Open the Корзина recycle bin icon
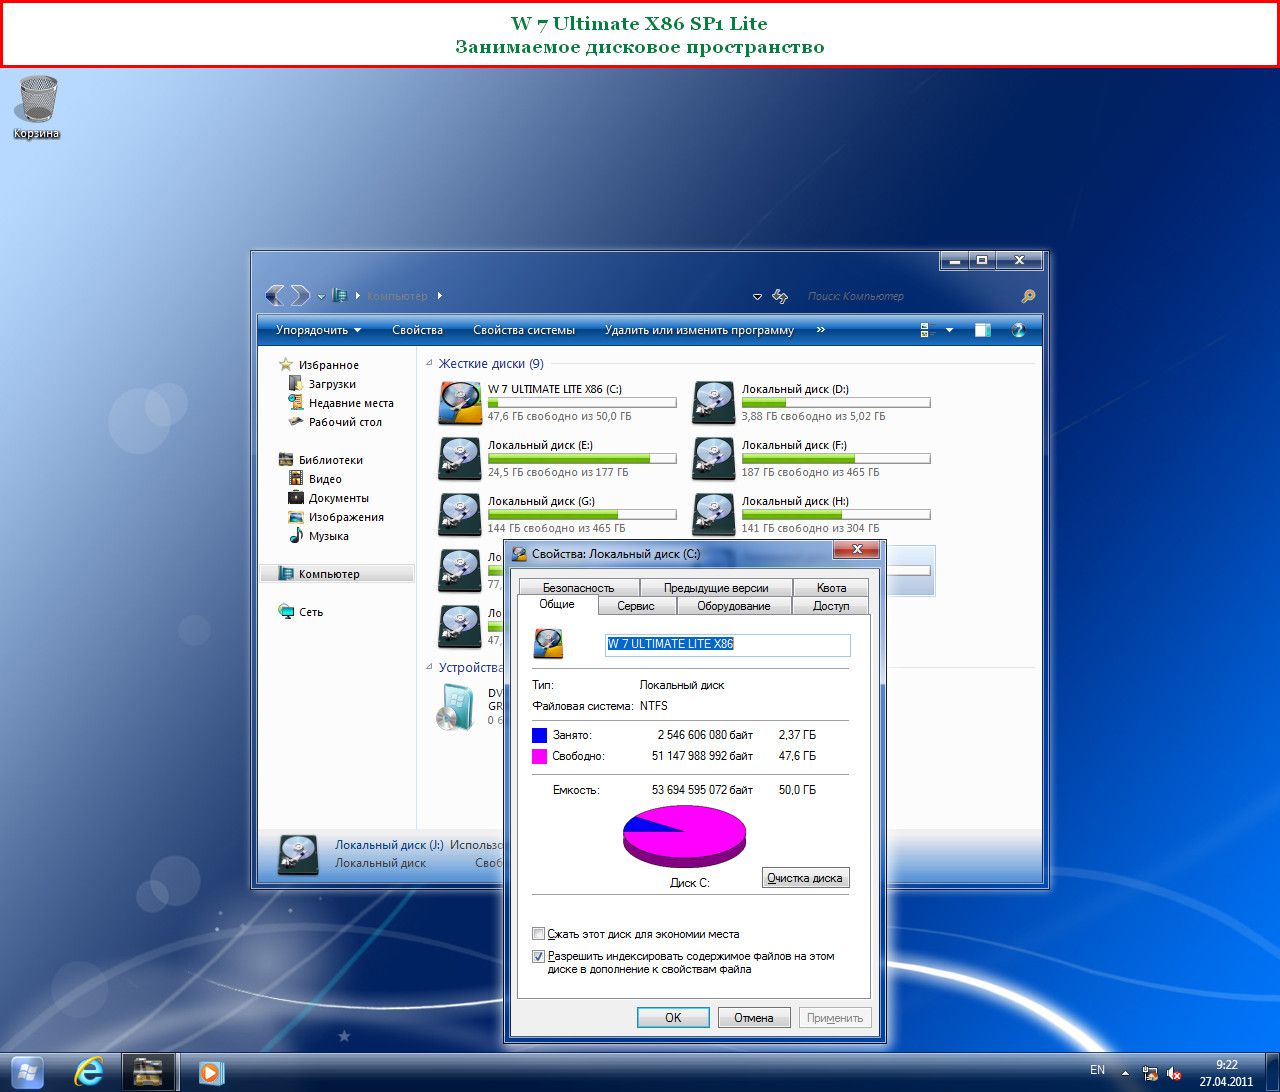Screen dimensions: 1280x1092 (37, 107)
